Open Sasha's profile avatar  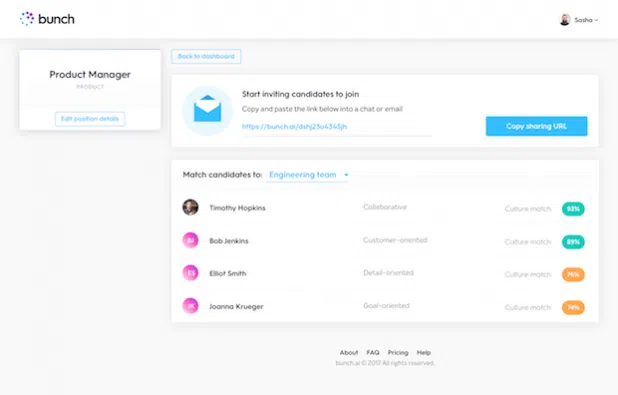565,20
